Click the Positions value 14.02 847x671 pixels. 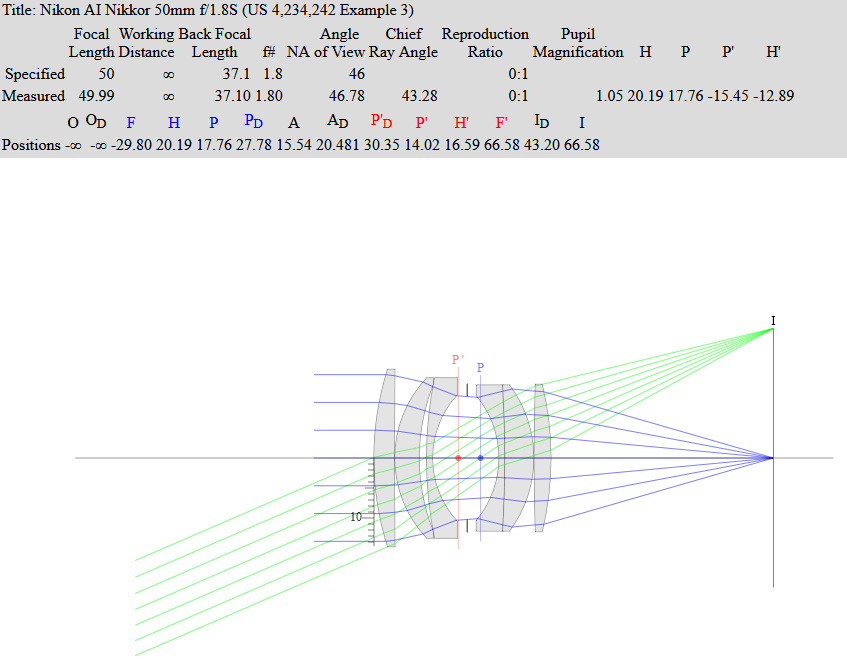point(422,145)
